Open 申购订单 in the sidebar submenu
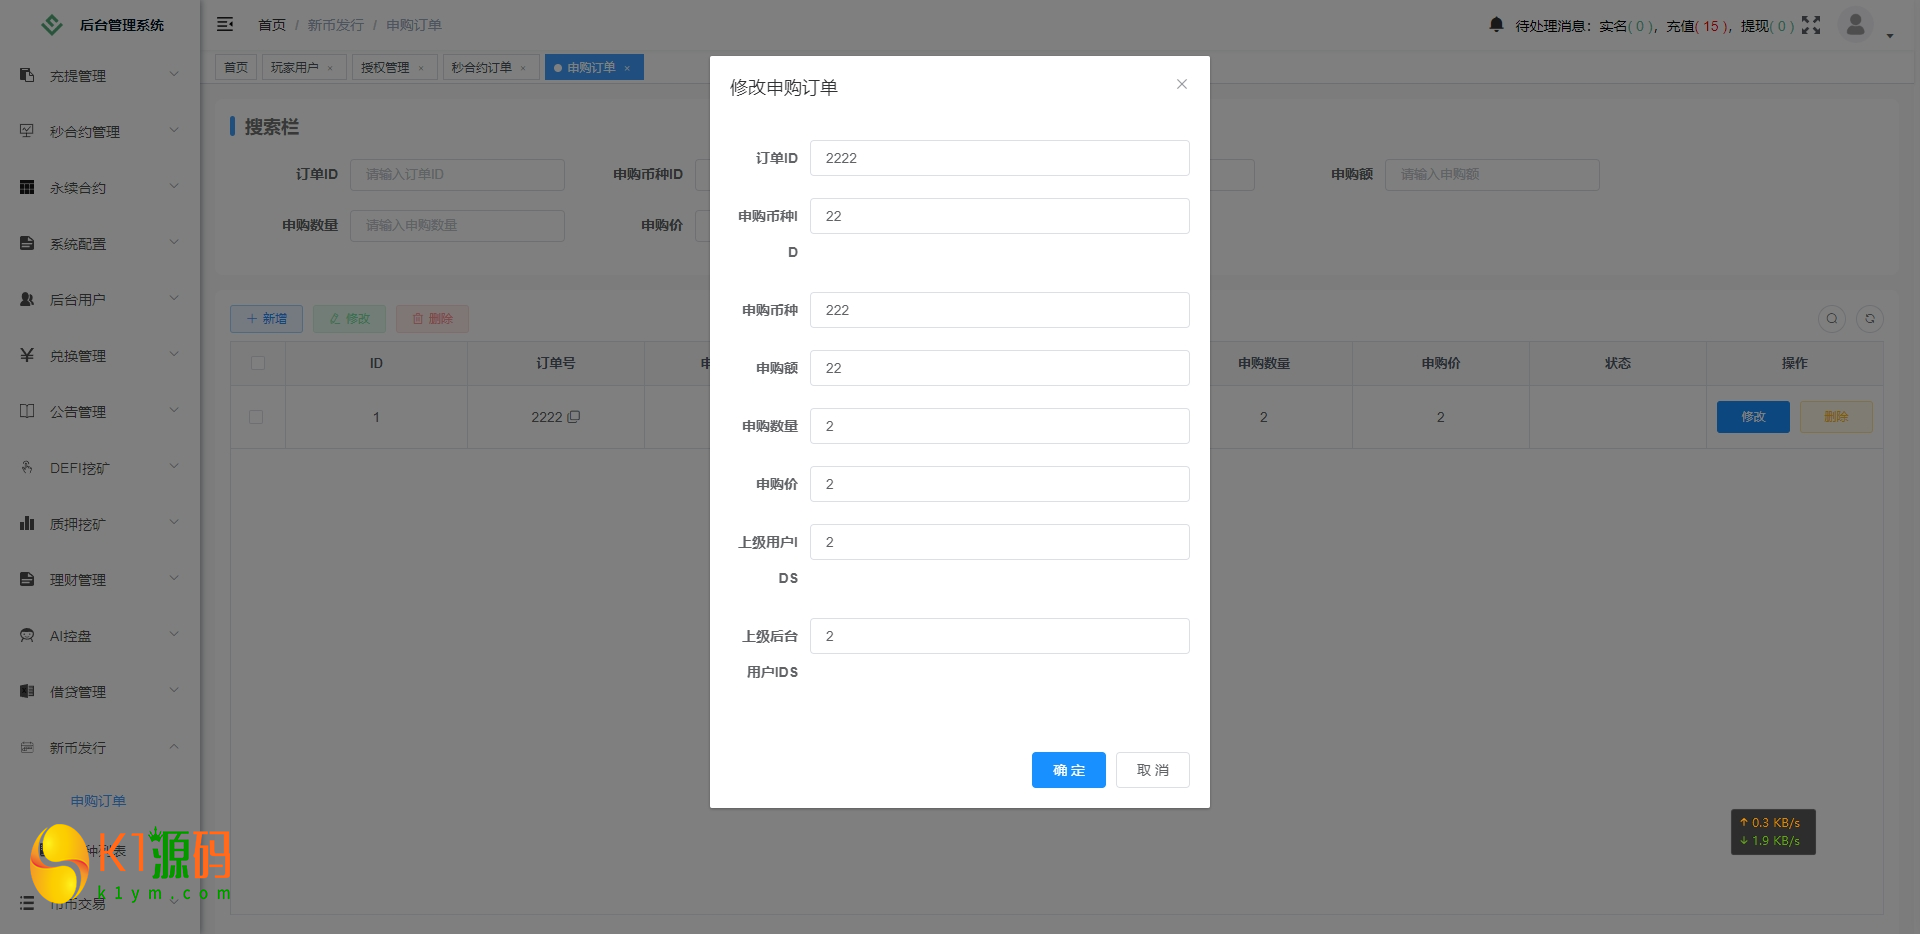 point(98,801)
